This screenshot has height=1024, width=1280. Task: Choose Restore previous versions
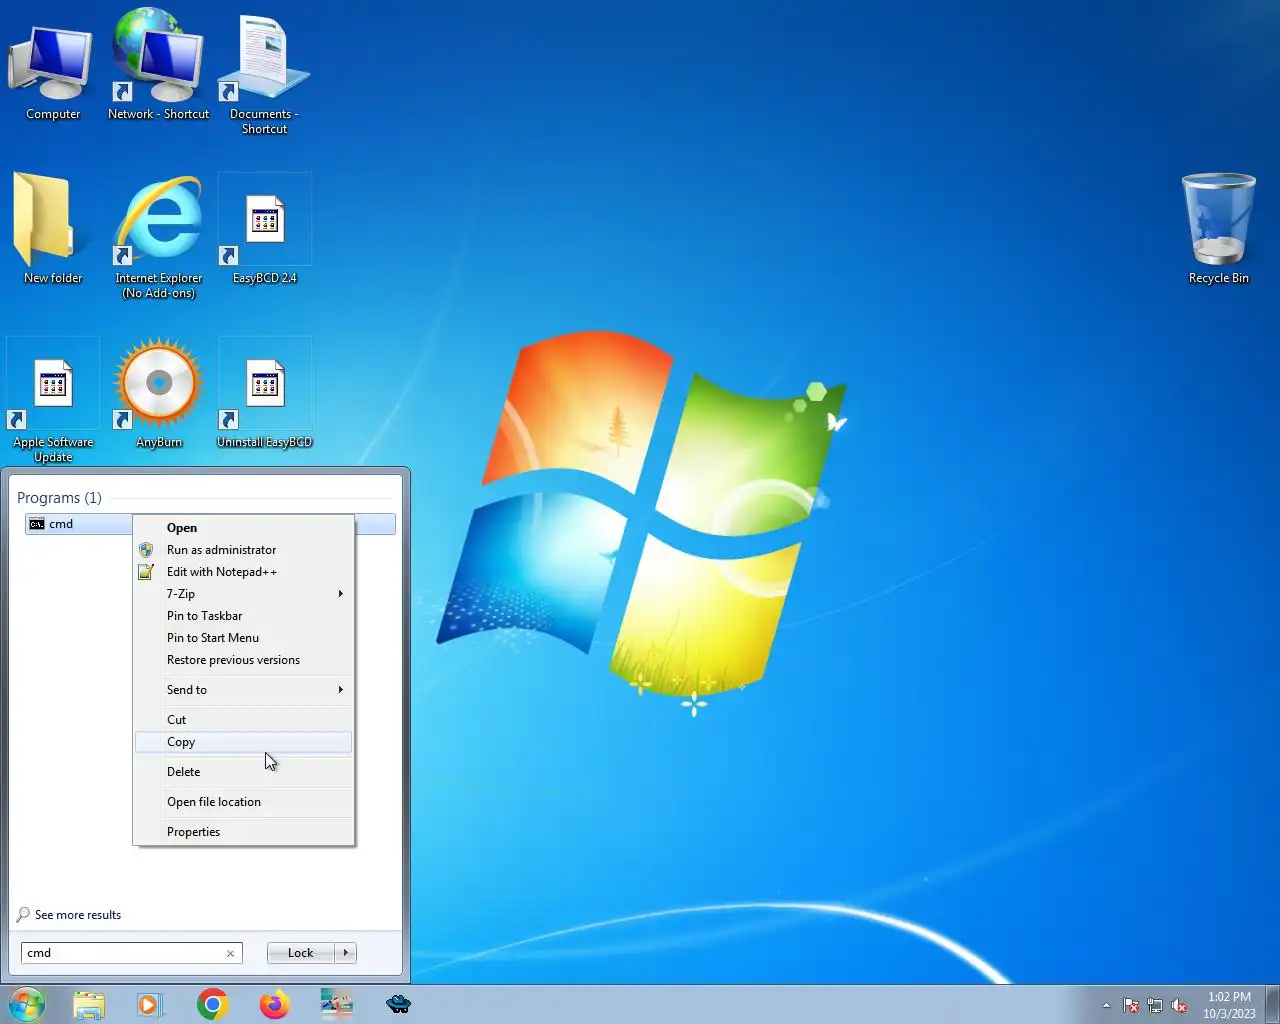(x=244, y=660)
